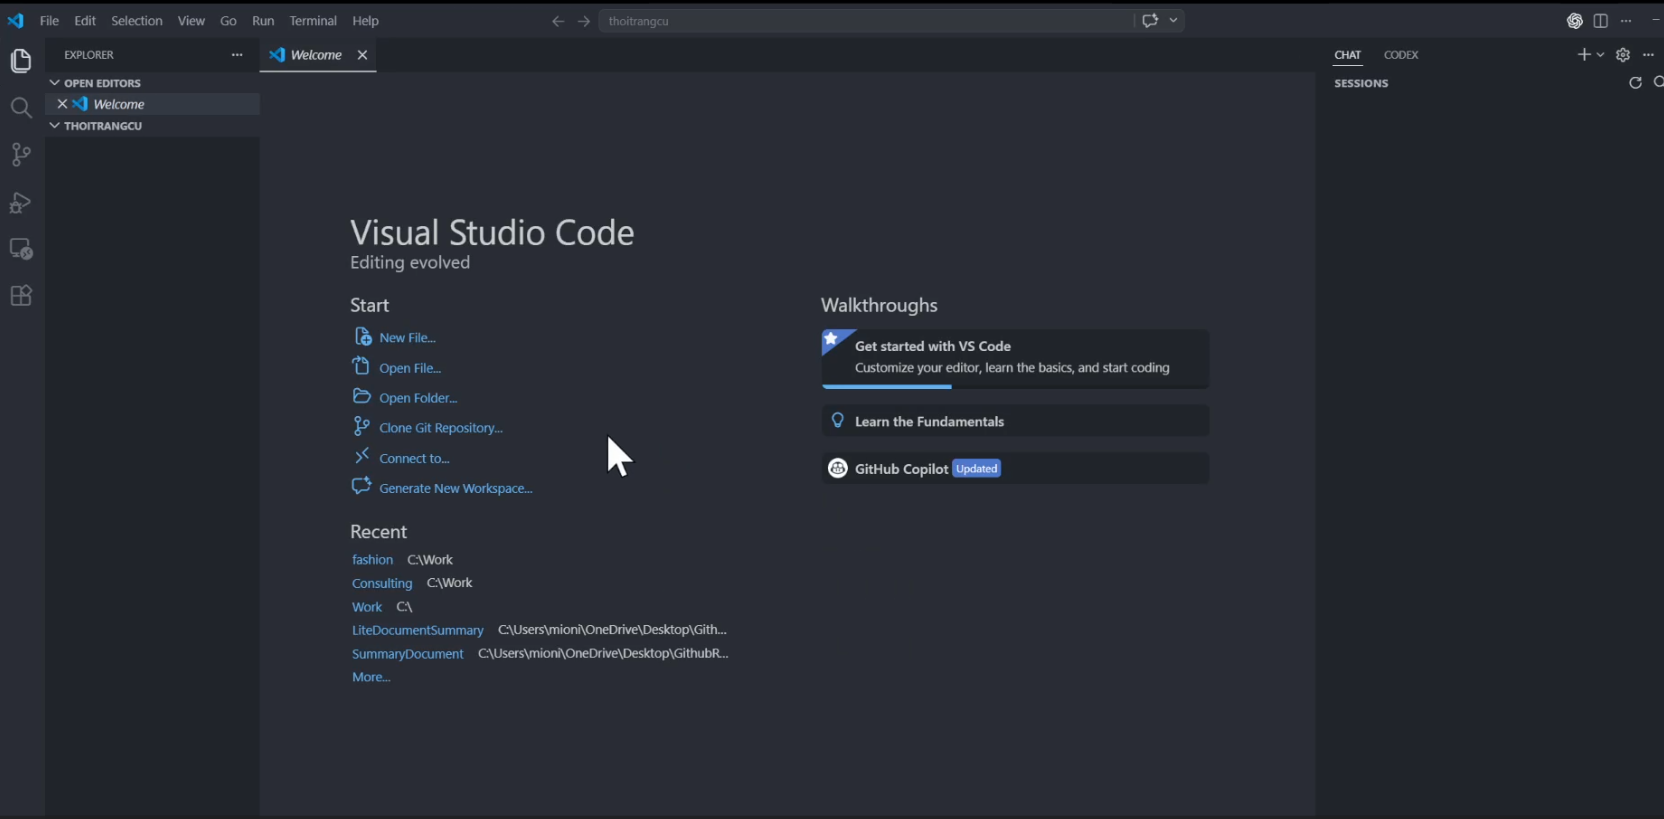Click the Clone Git Repository... link
Screen dimensions: 1664x819
pyautogui.click(x=441, y=428)
